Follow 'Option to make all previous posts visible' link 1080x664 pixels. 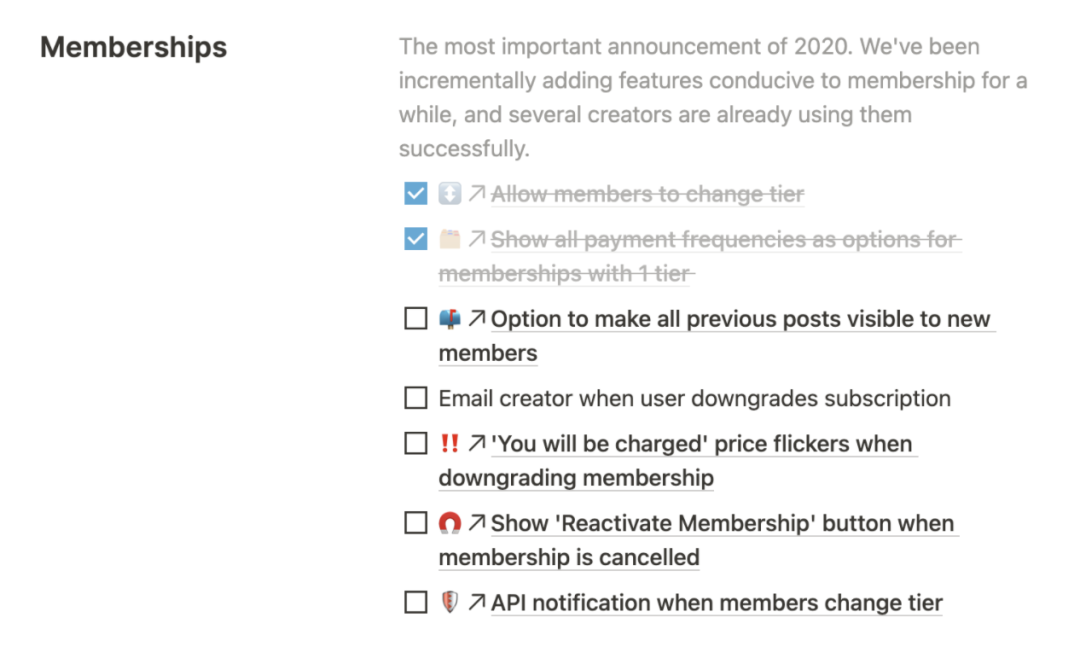(x=740, y=319)
